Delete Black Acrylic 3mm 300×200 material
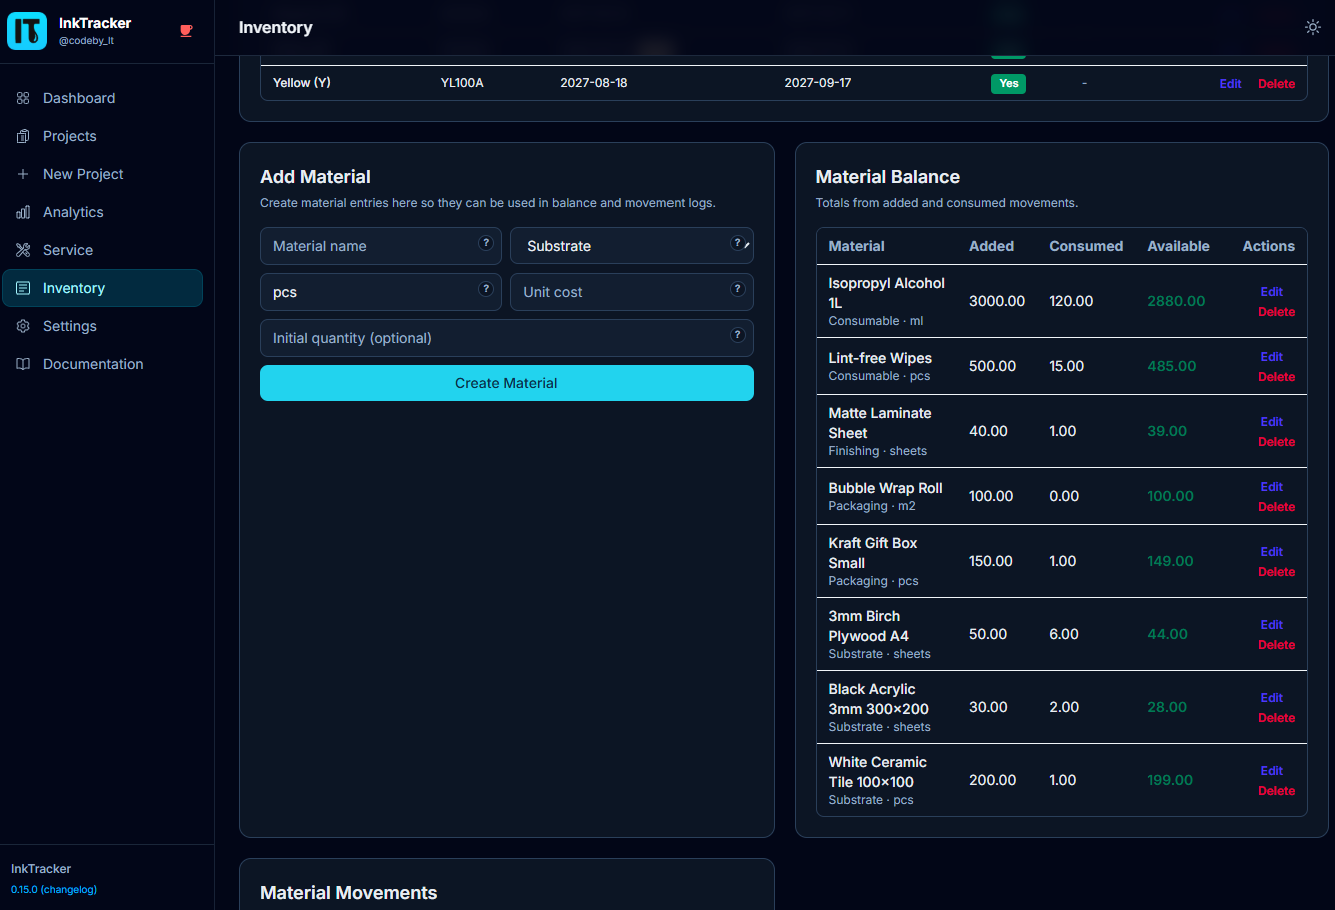The width and height of the screenshot is (1335, 910). (1277, 718)
